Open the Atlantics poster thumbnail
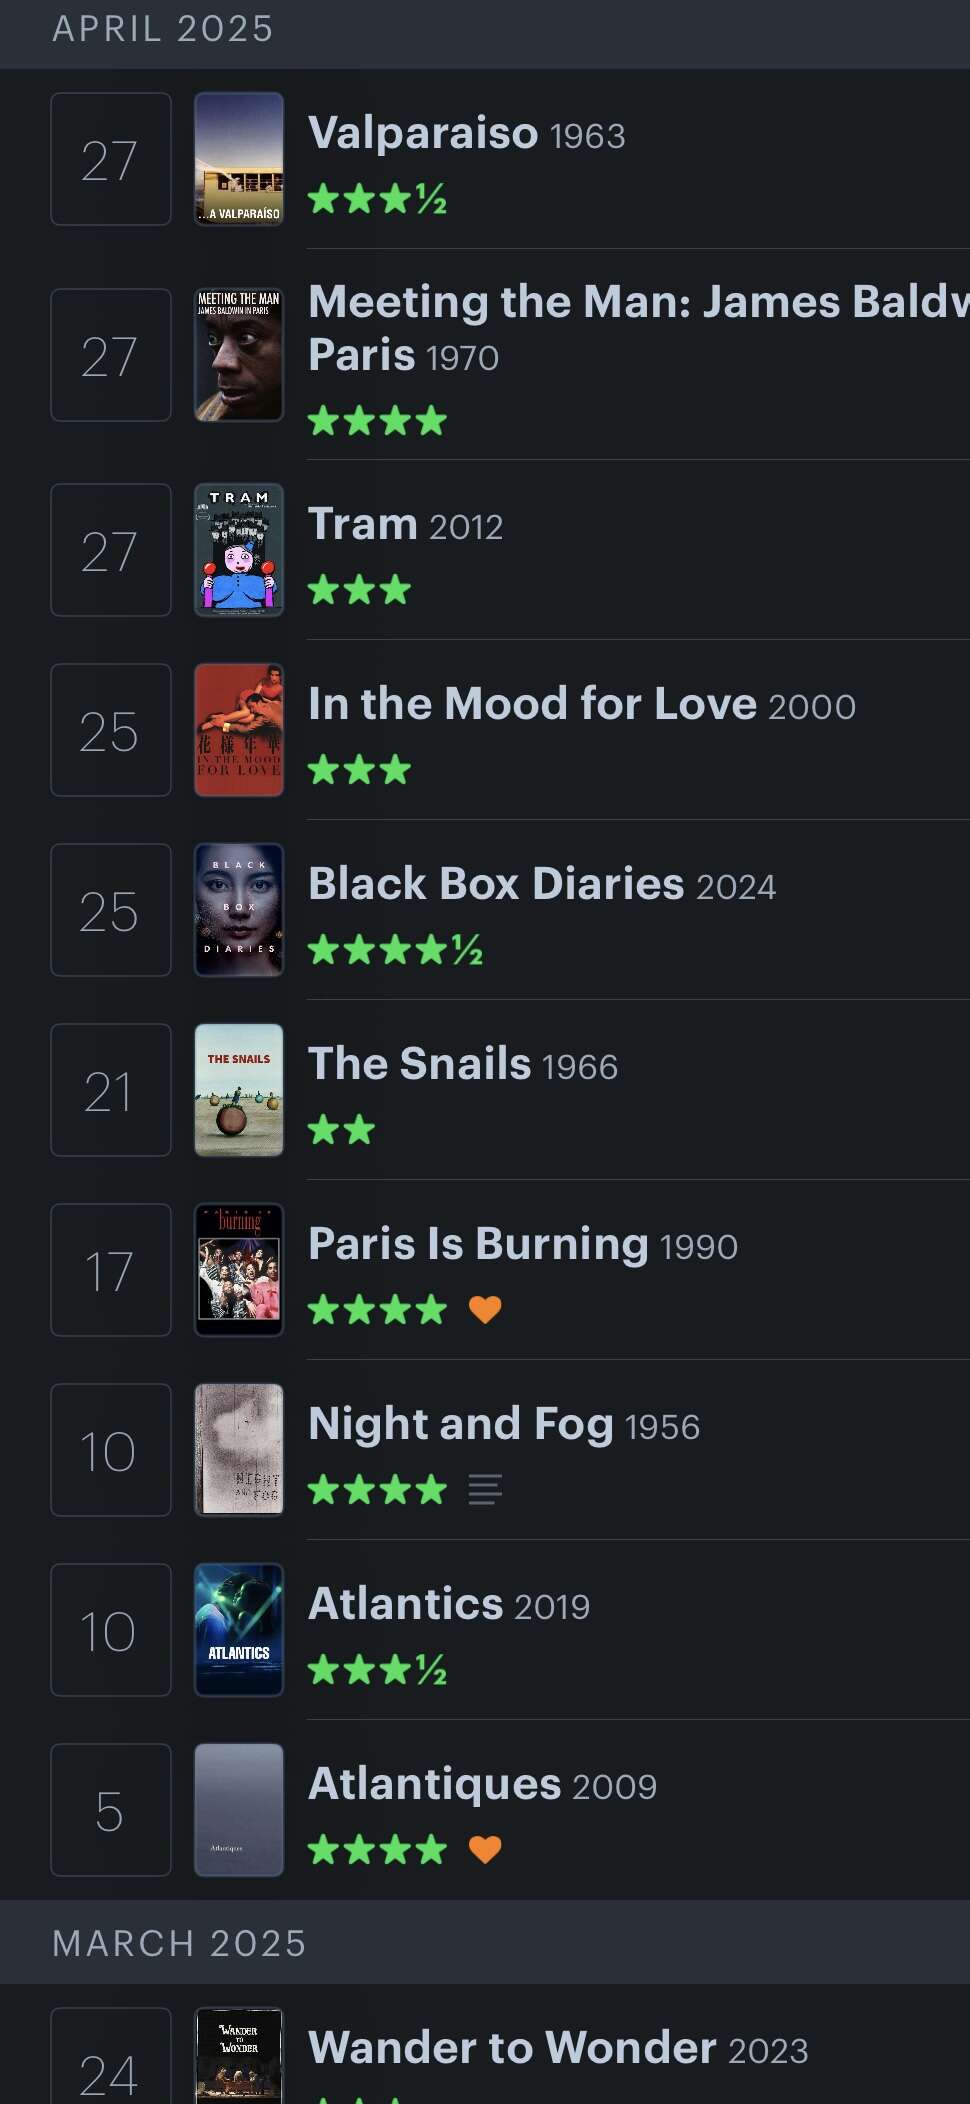This screenshot has width=970, height=2104. pyautogui.click(x=239, y=1630)
